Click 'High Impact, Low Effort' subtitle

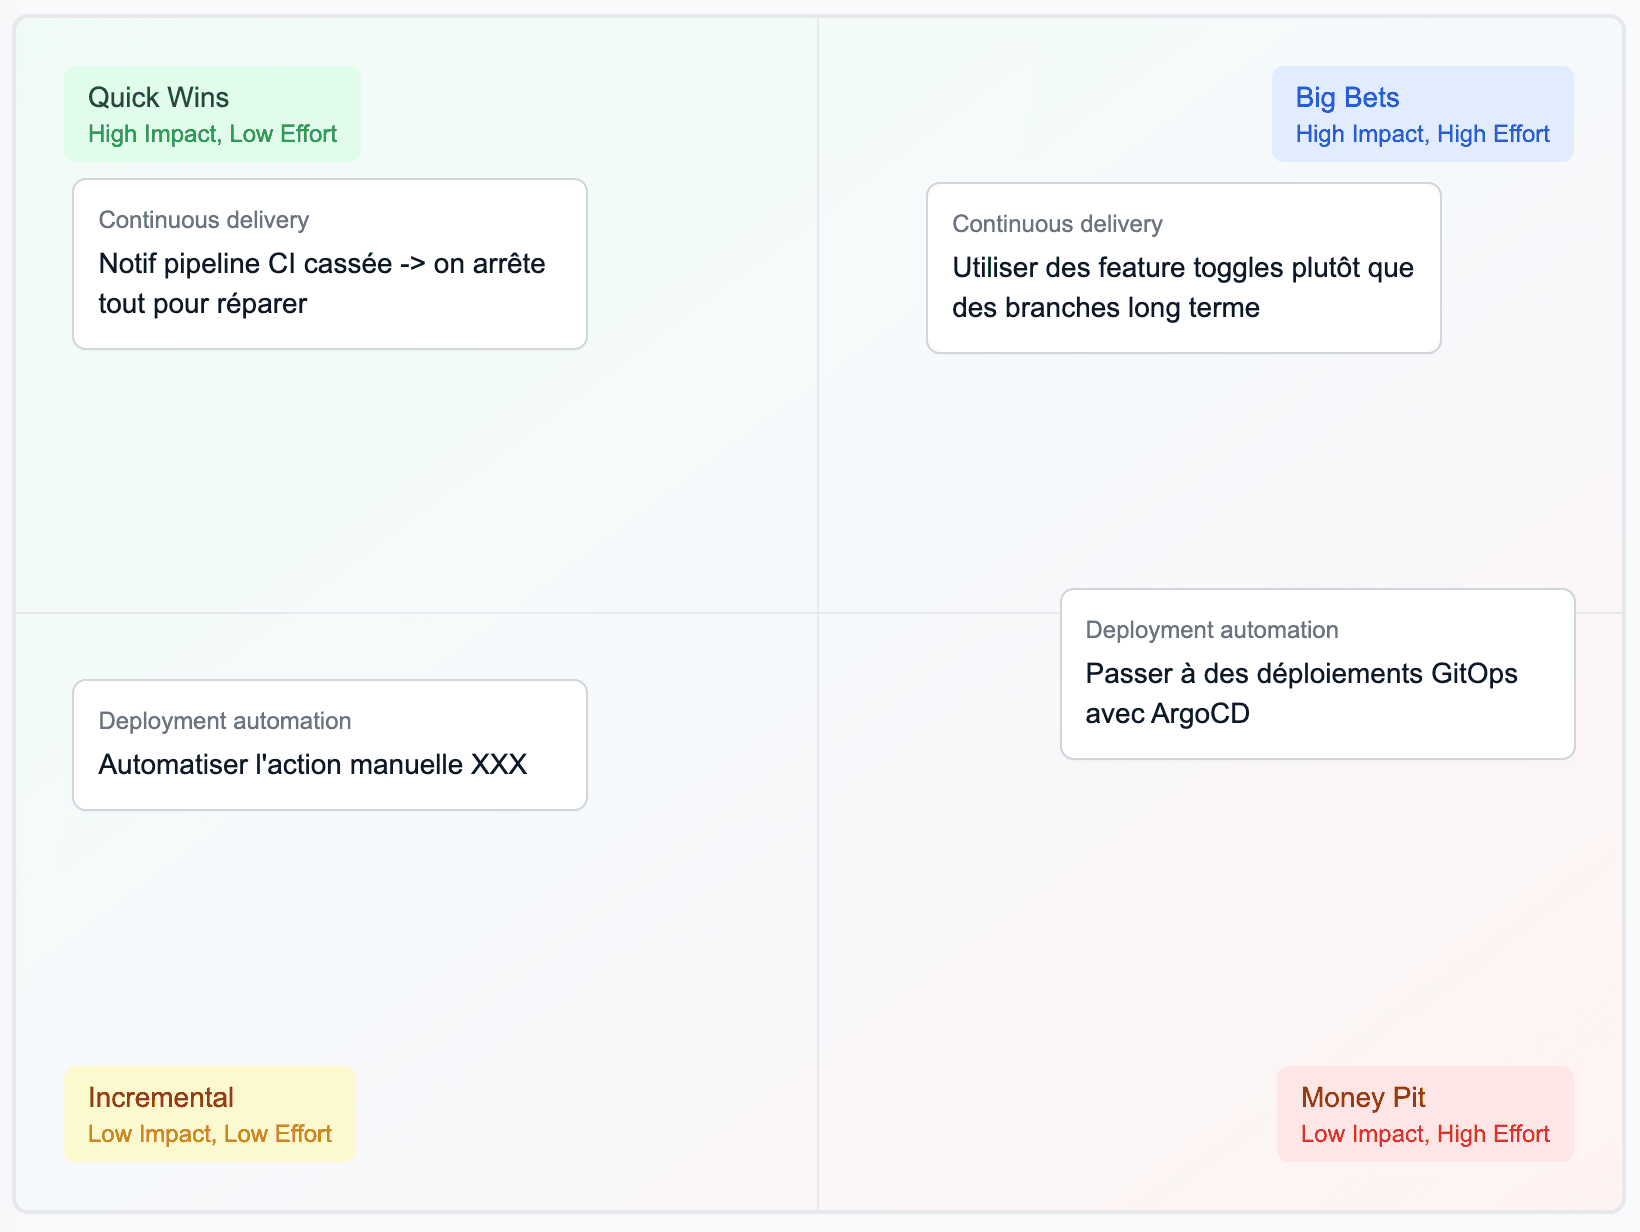tap(212, 134)
